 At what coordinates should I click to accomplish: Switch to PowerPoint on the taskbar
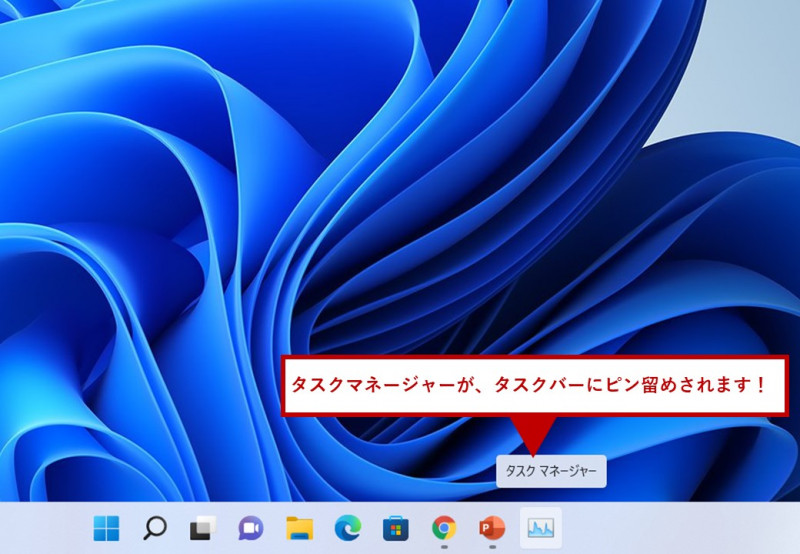coord(492,528)
